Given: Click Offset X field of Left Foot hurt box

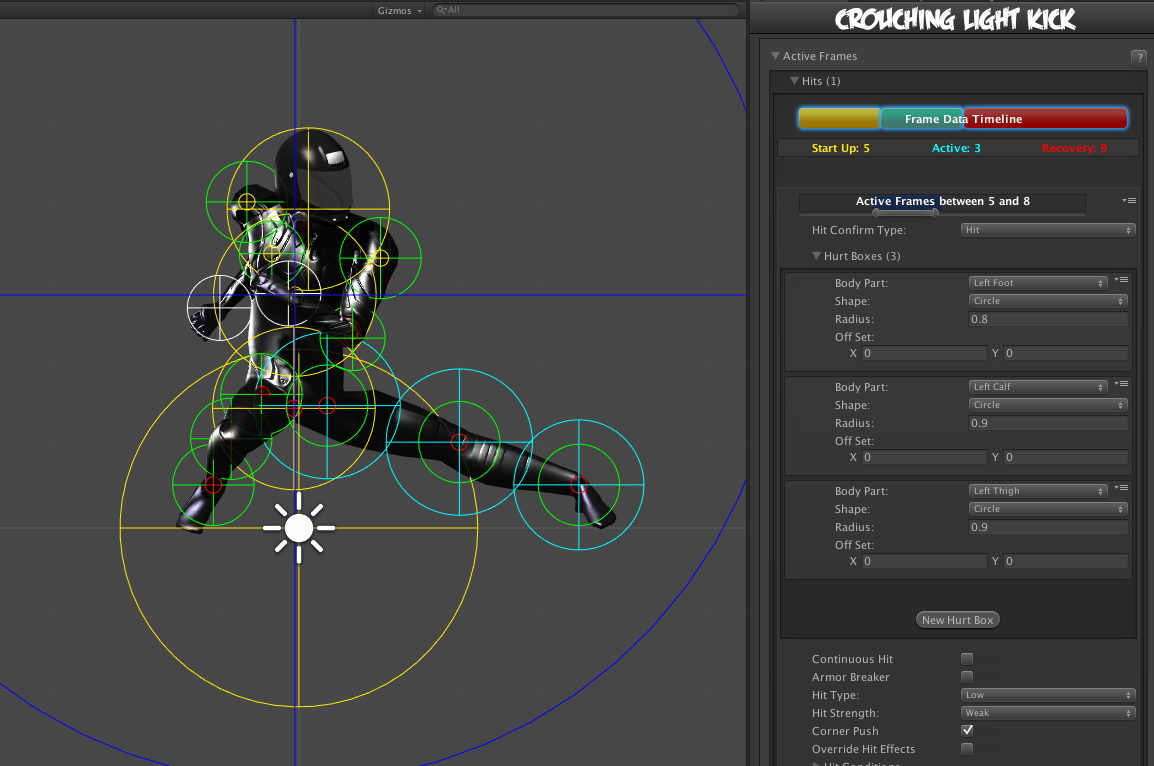Looking at the screenshot, I should pyautogui.click(x=924, y=353).
